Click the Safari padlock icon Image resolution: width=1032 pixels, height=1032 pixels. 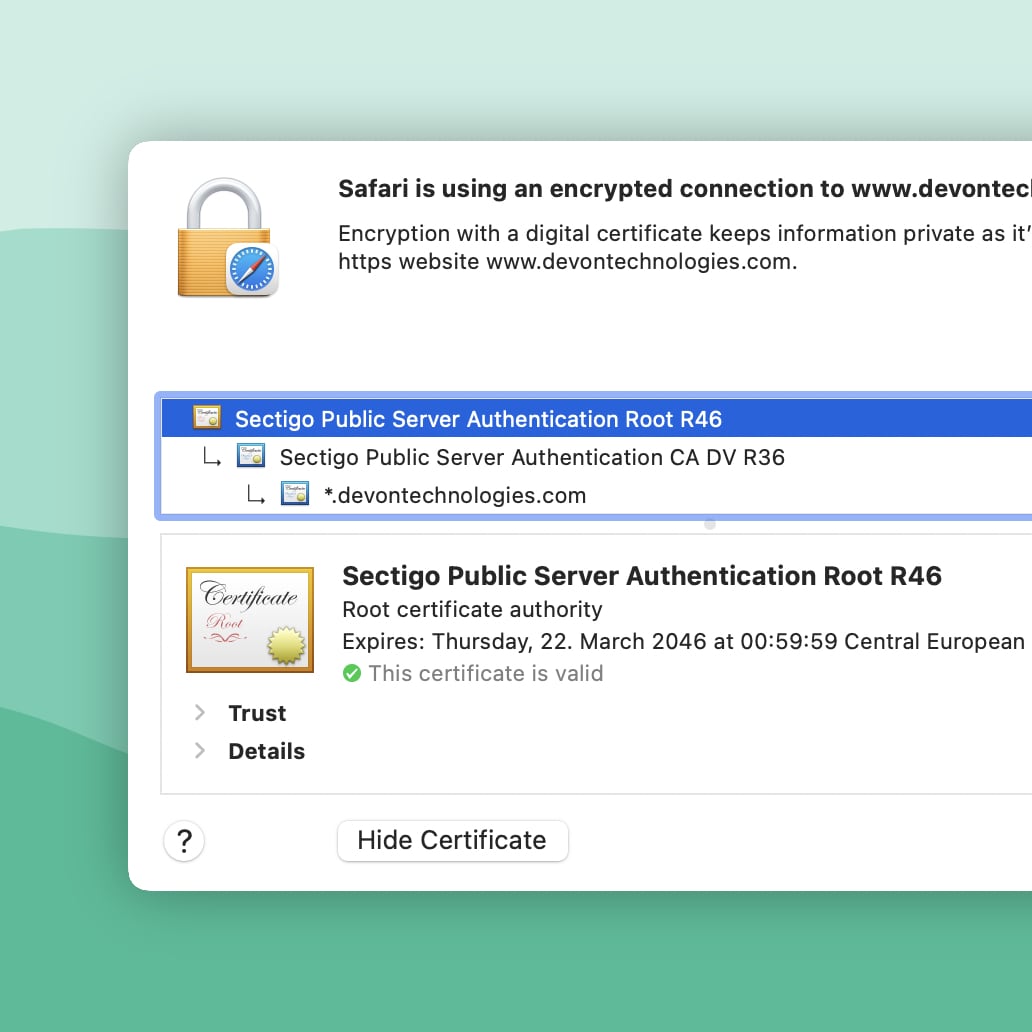click(x=228, y=238)
